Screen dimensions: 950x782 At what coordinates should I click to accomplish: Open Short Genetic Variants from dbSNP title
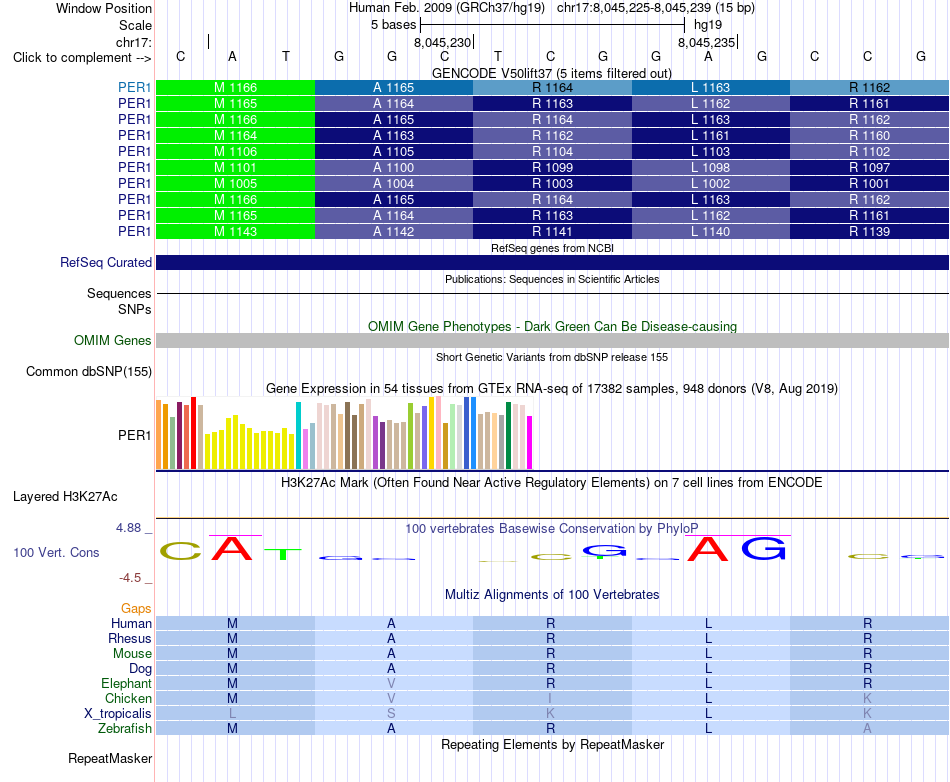click(552, 357)
